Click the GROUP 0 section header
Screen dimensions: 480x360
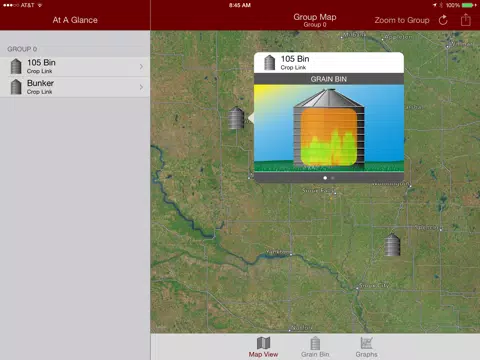(x=22, y=49)
